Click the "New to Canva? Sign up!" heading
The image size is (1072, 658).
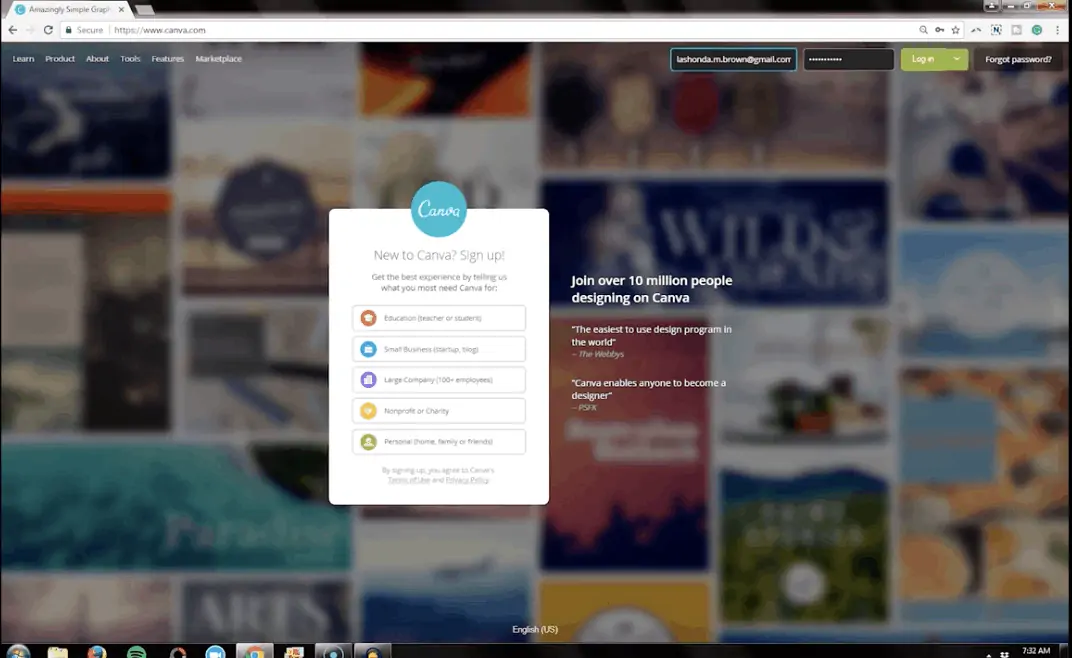pos(439,255)
